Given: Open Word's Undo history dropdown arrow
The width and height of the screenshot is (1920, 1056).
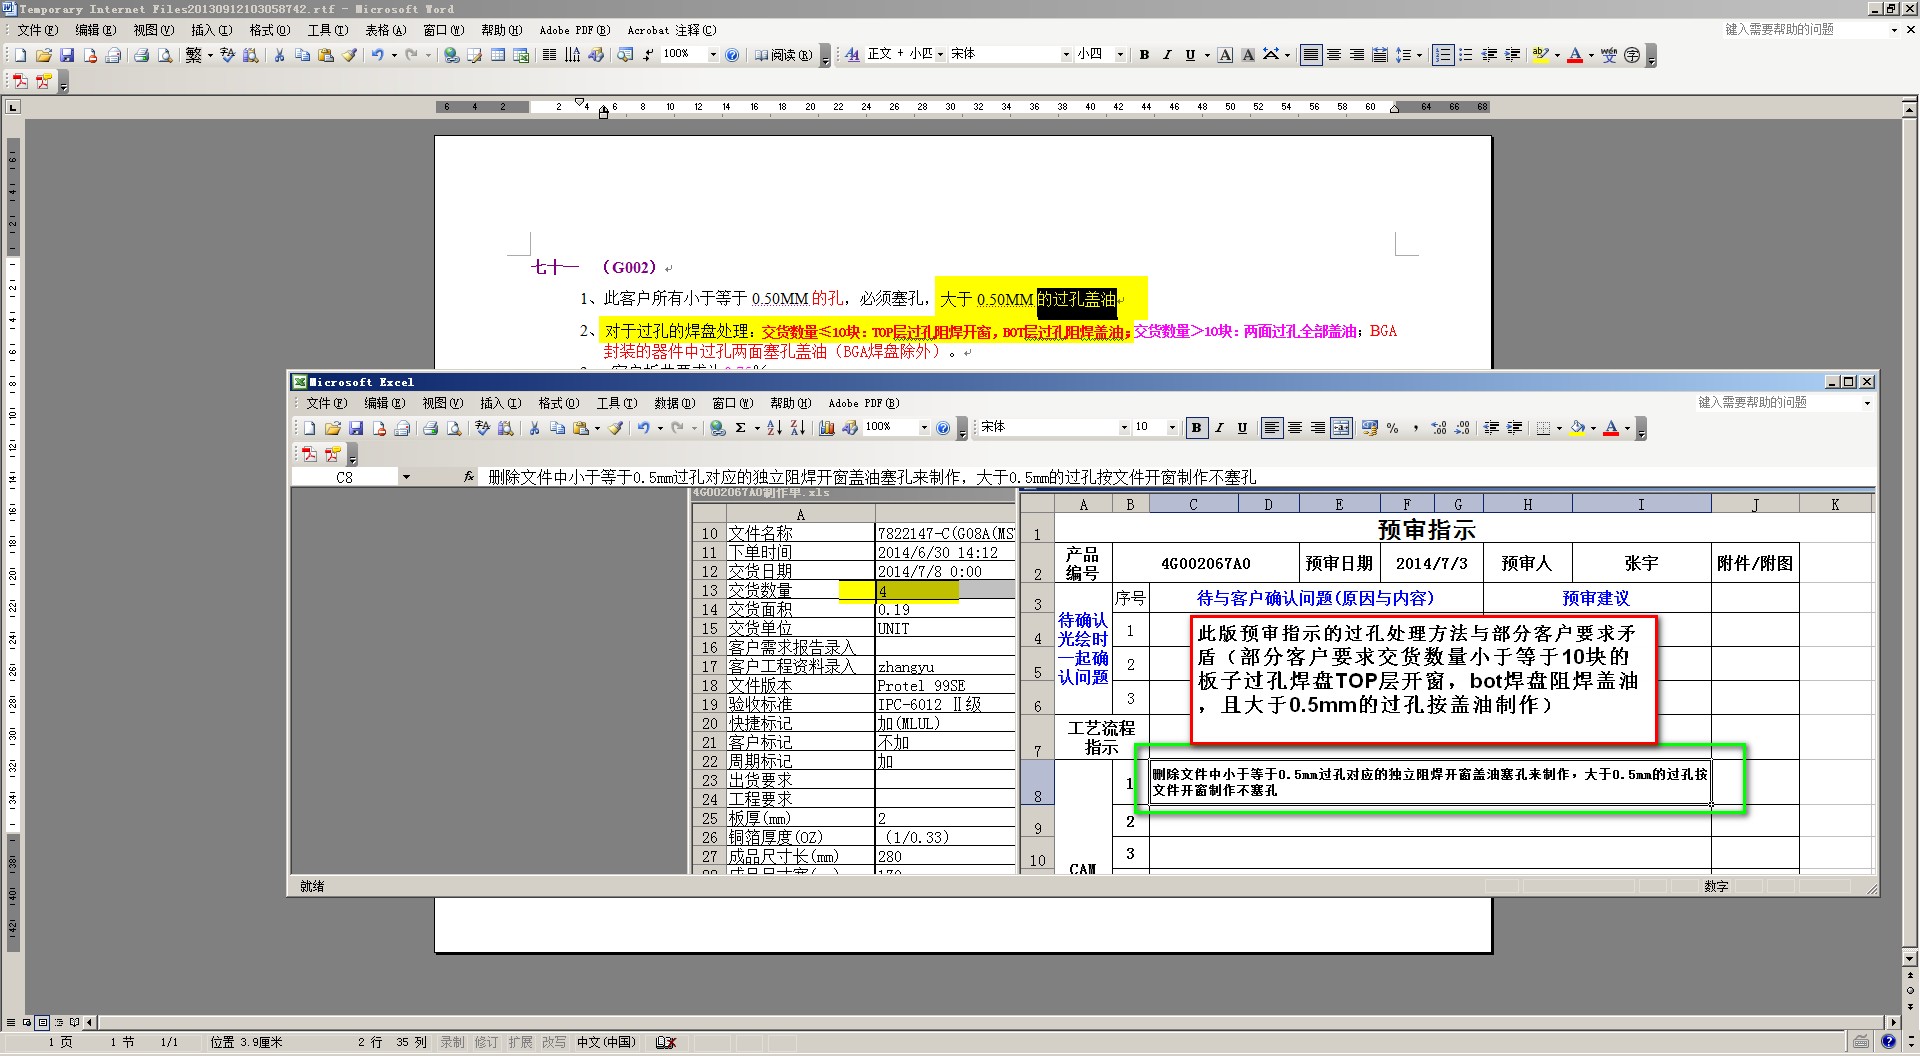Looking at the screenshot, I should (x=394, y=55).
